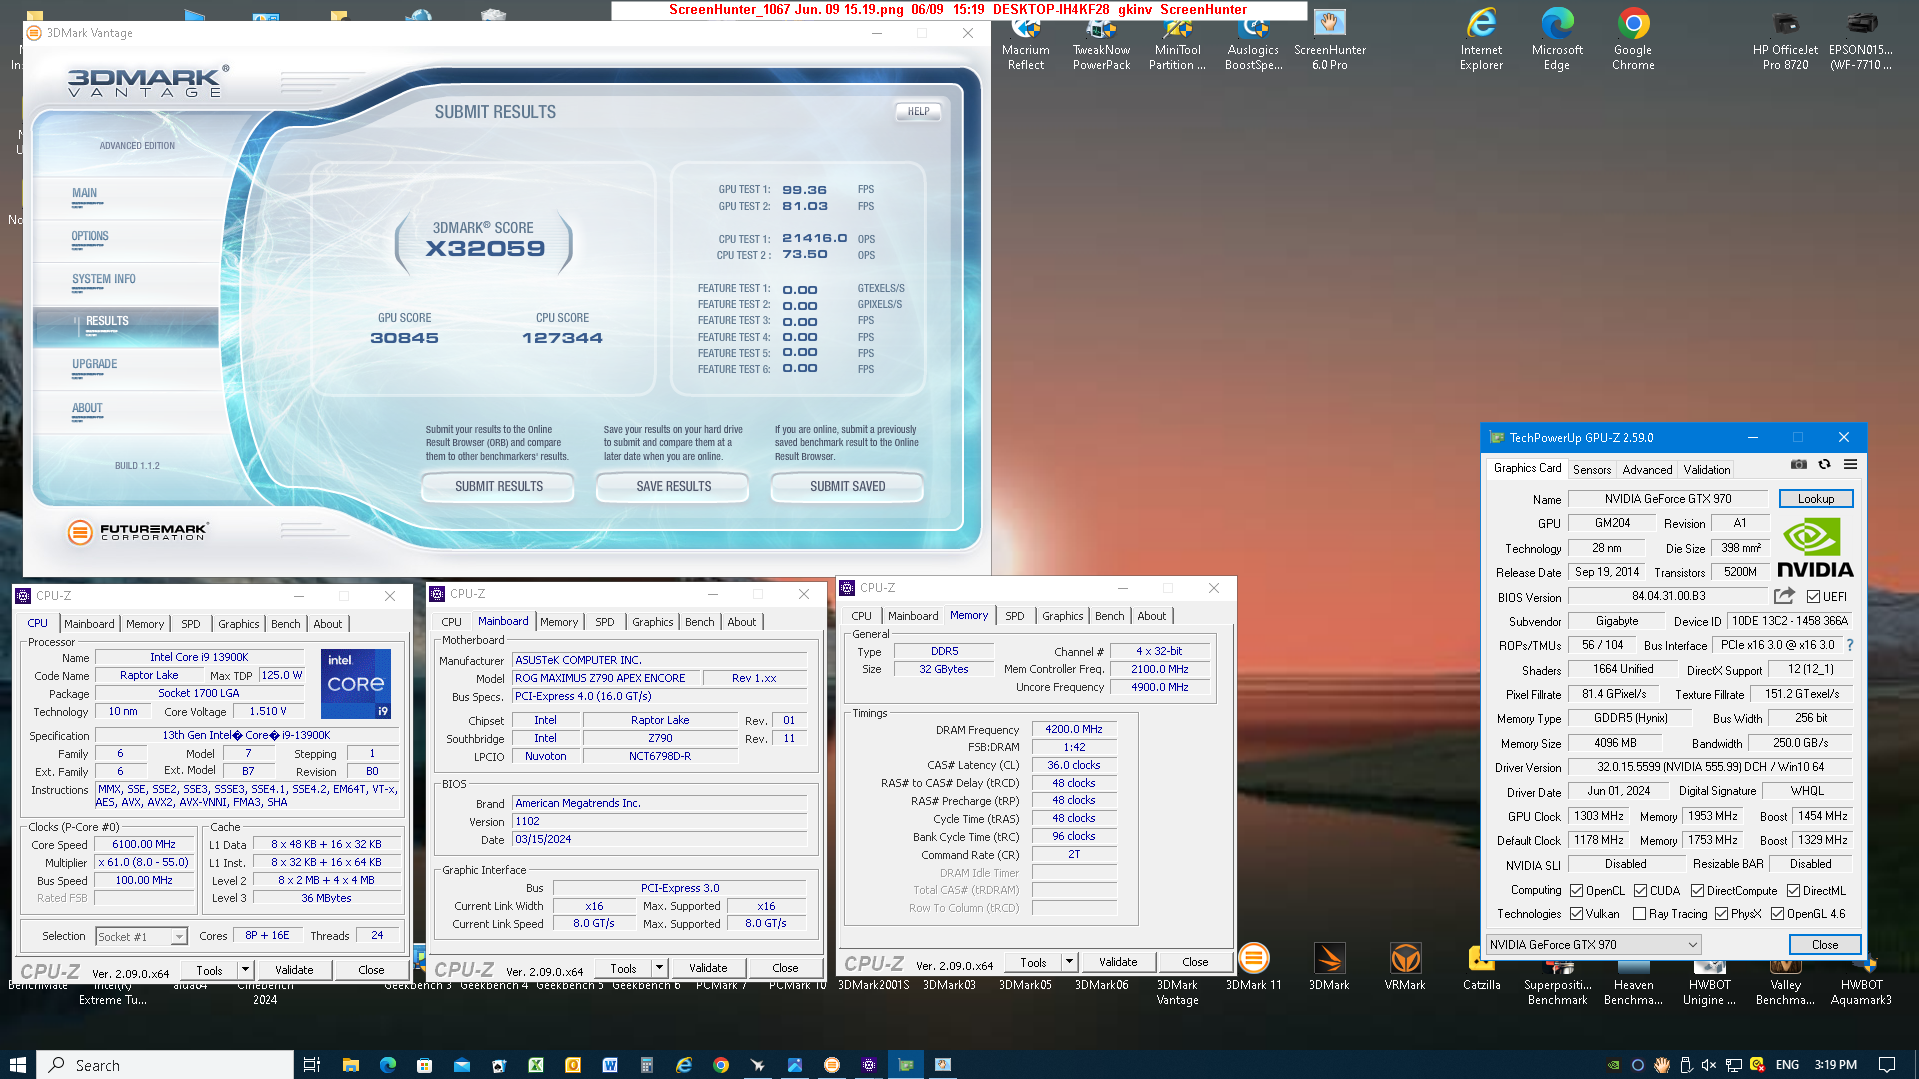Open Graphics tab in CPU-Z CPU window
The image size is (1919, 1079).
[x=238, y=624]
